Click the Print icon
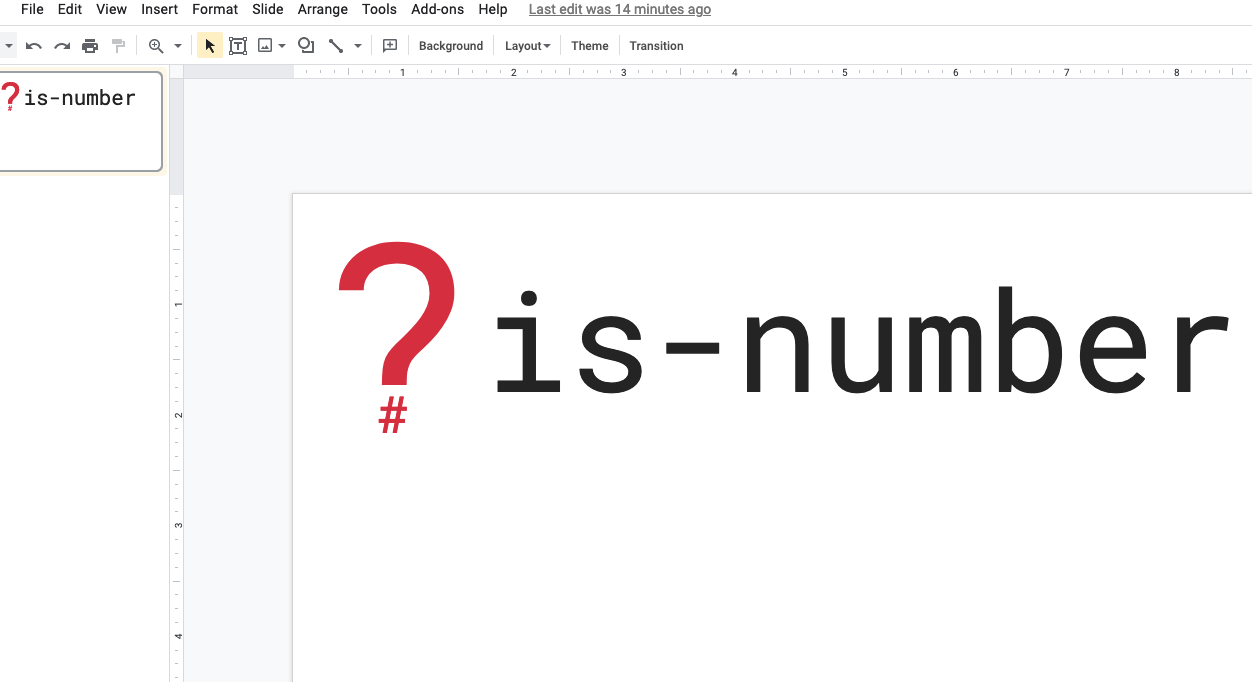The image size is (1252, 682). point(89,45)
